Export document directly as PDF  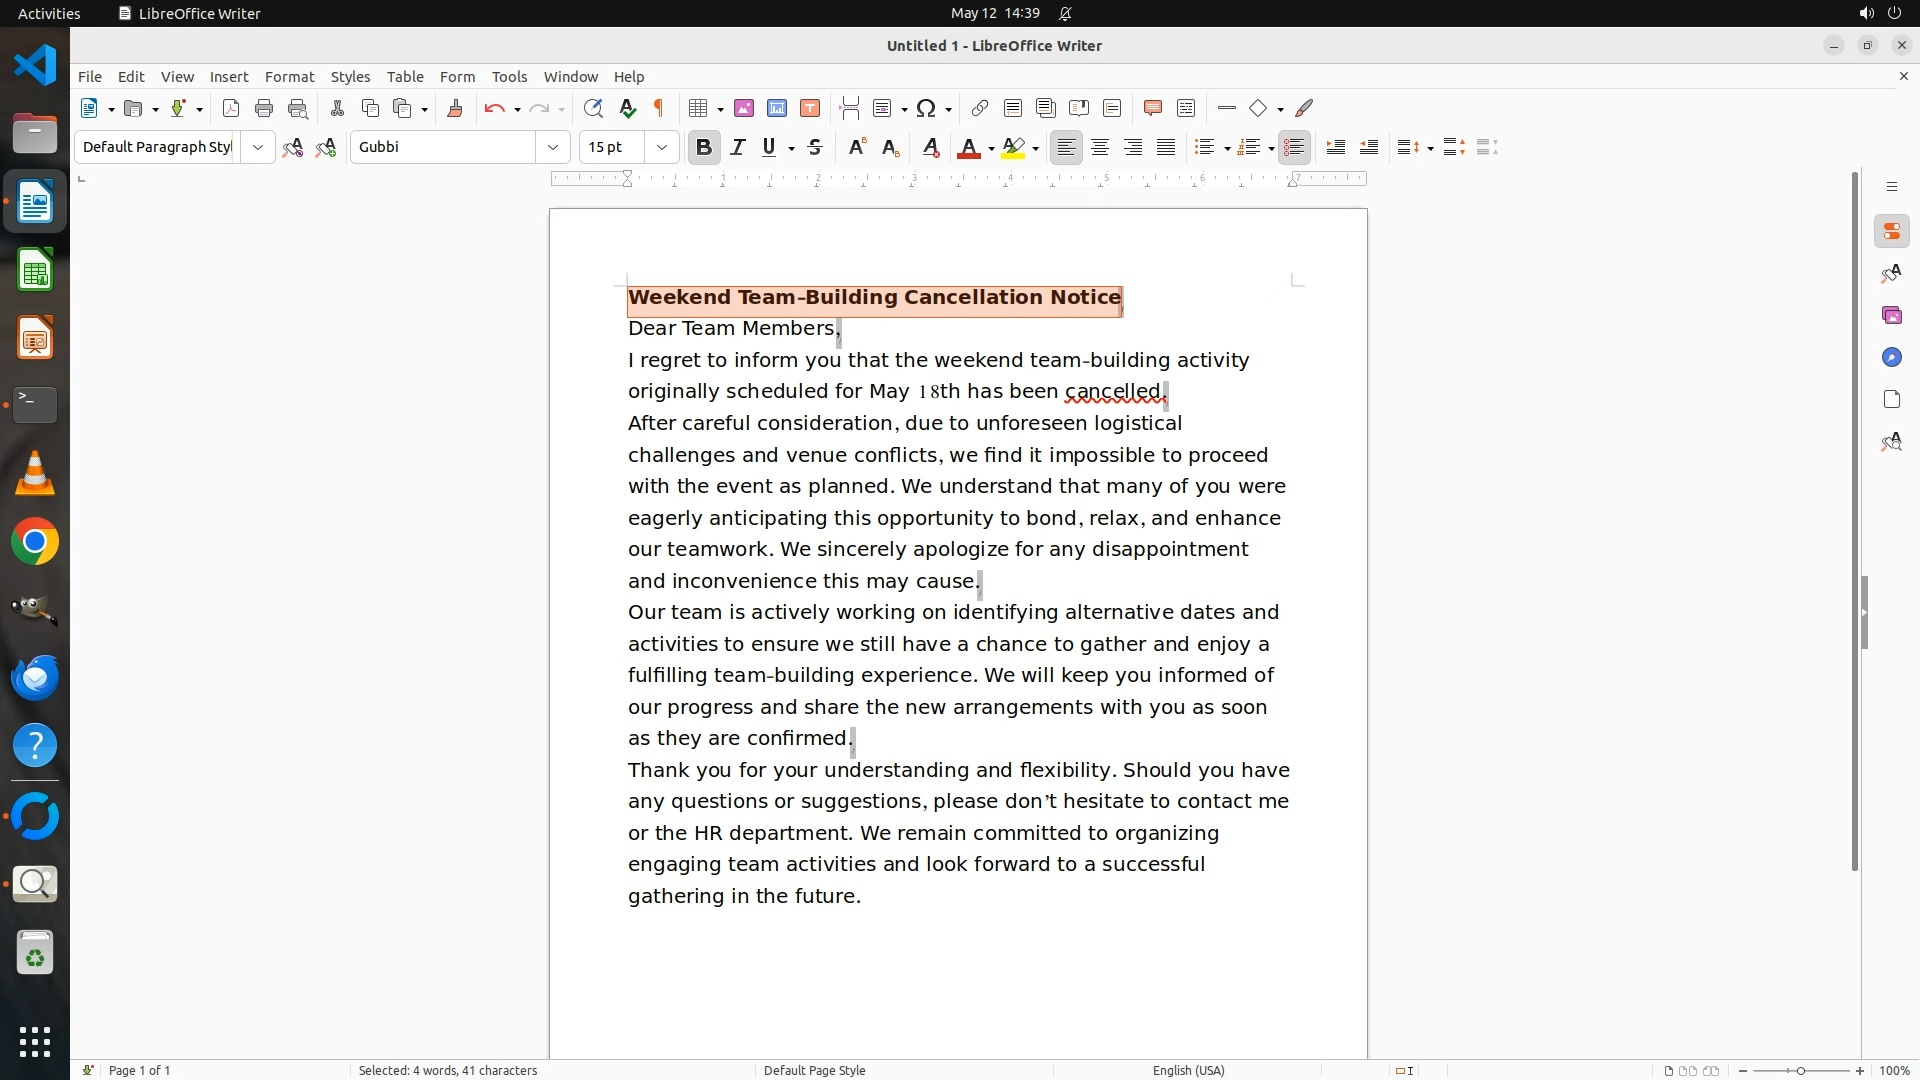click(231, 108)
